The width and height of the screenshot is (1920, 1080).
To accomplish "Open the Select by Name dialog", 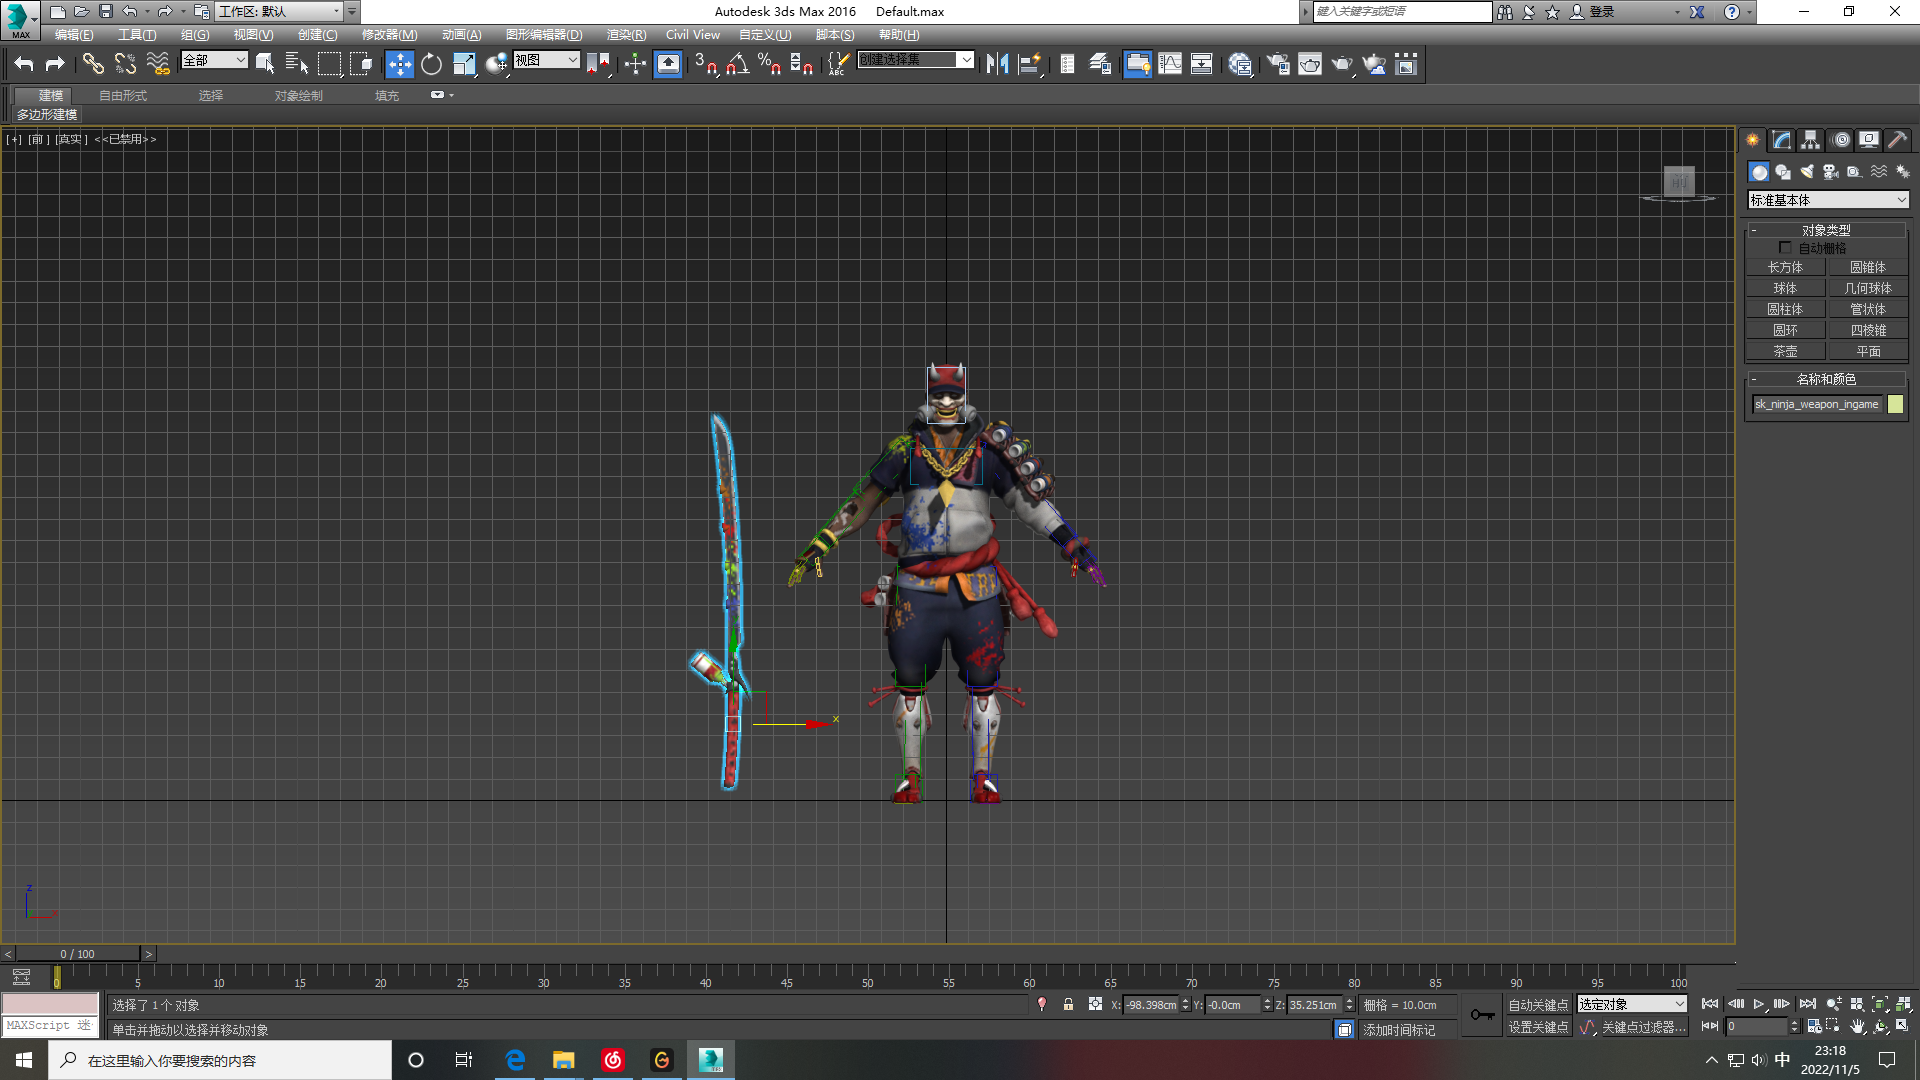I will click(x=297, y=64).
